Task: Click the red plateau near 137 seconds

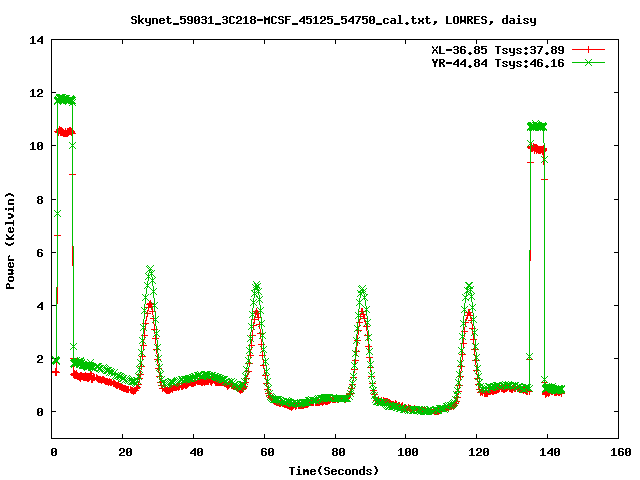Action: click(x=538, y=149)
